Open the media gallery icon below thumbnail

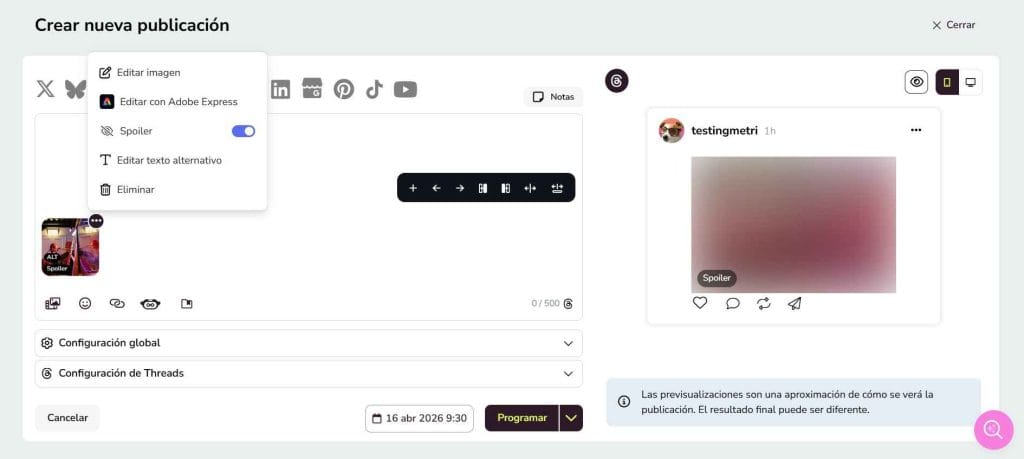click(52, 303)
